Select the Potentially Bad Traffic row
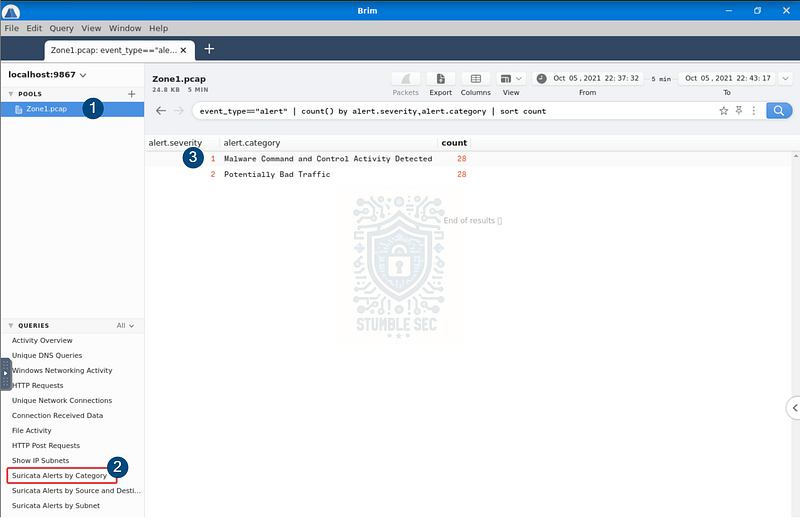800x530 pixels. click(x=468, y=174)
